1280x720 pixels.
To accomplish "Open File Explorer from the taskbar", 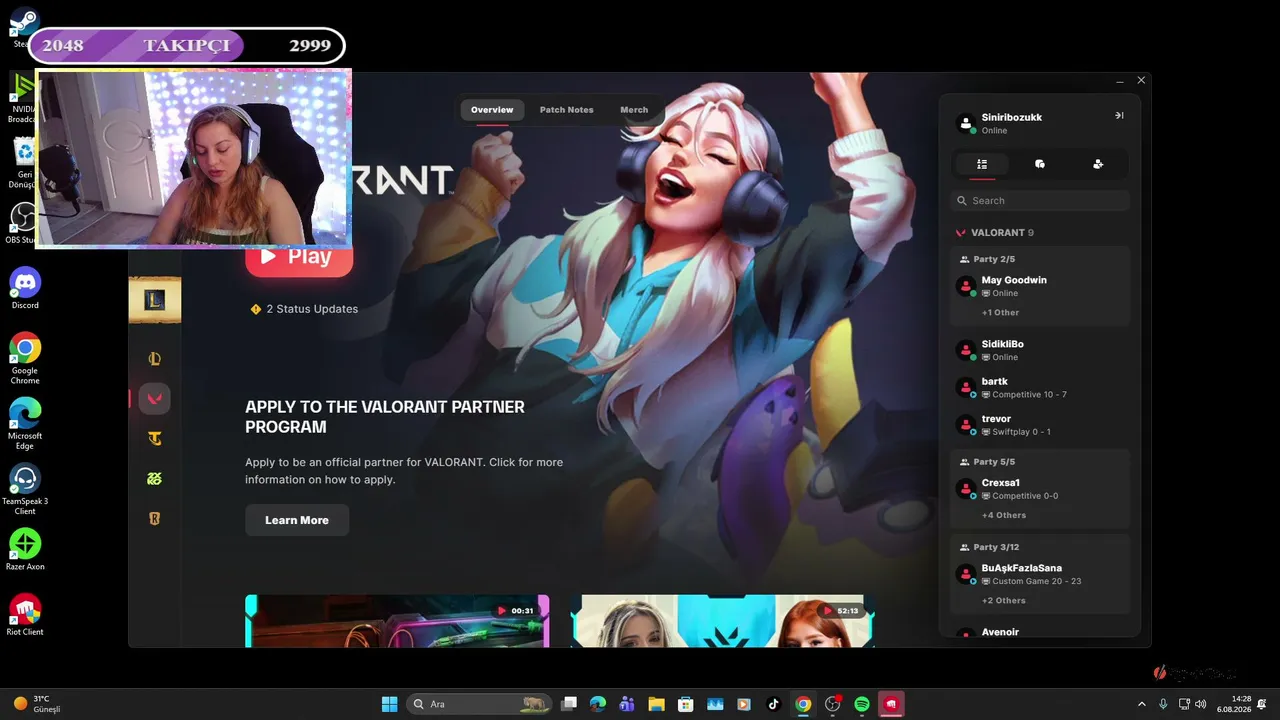I will pos(656,704).
